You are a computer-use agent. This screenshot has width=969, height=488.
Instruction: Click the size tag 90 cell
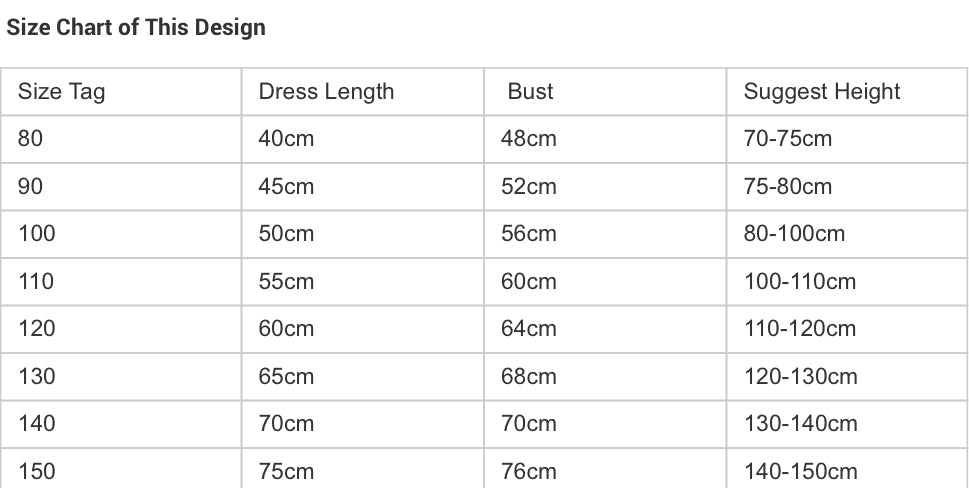click(31, 186)
